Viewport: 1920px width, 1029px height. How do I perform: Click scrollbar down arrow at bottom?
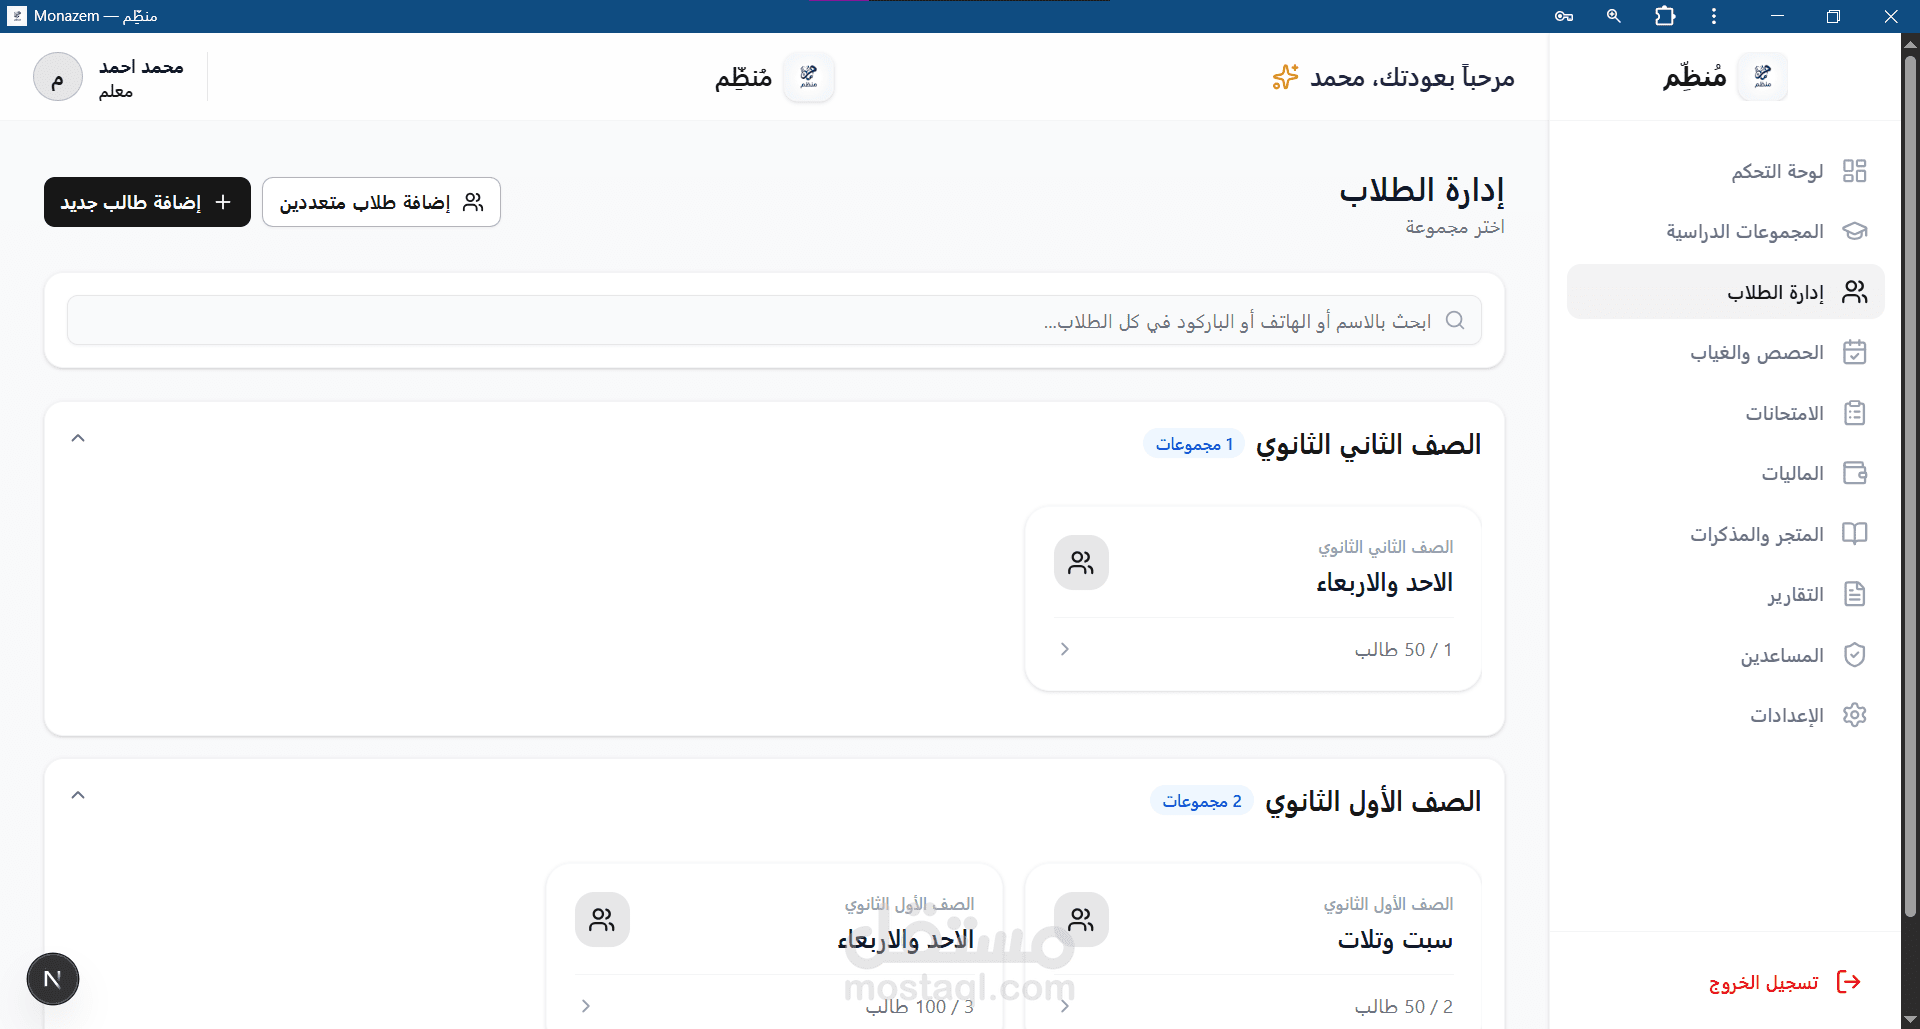pos(1910,1020)
